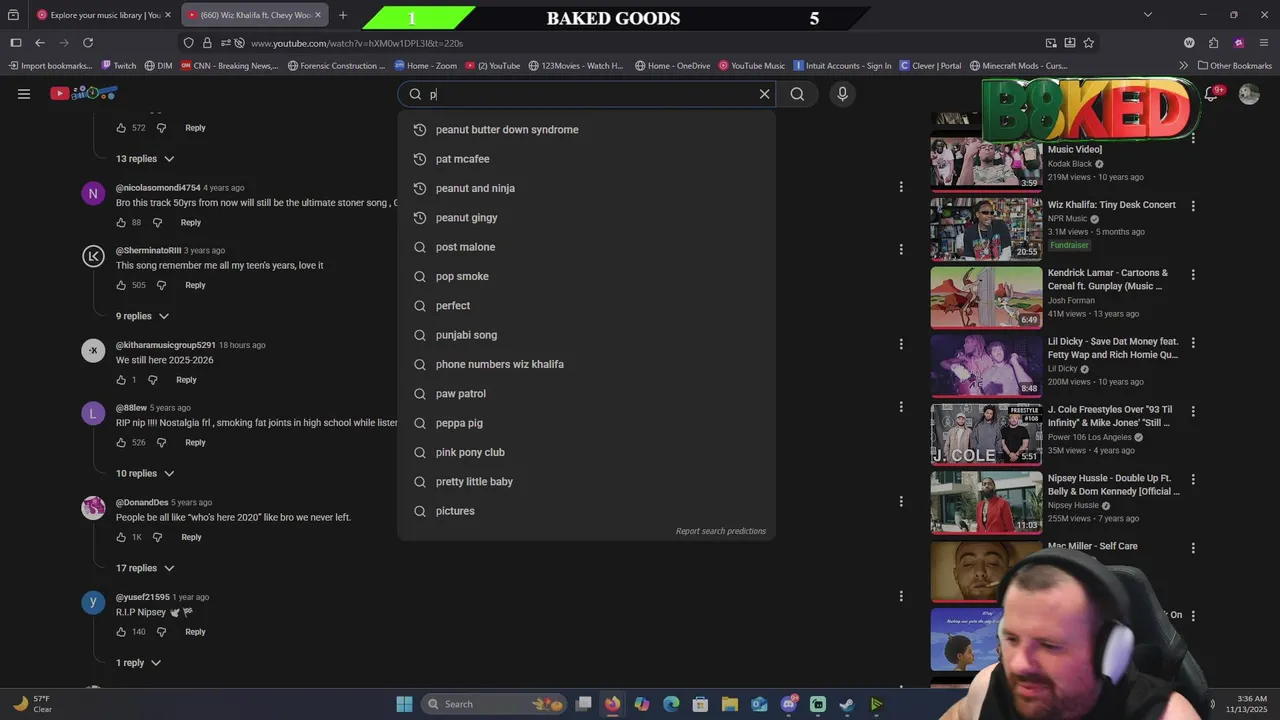1280x720 pixels.
Task: Open Steam from the taskbar
Action: coord(847,704)
